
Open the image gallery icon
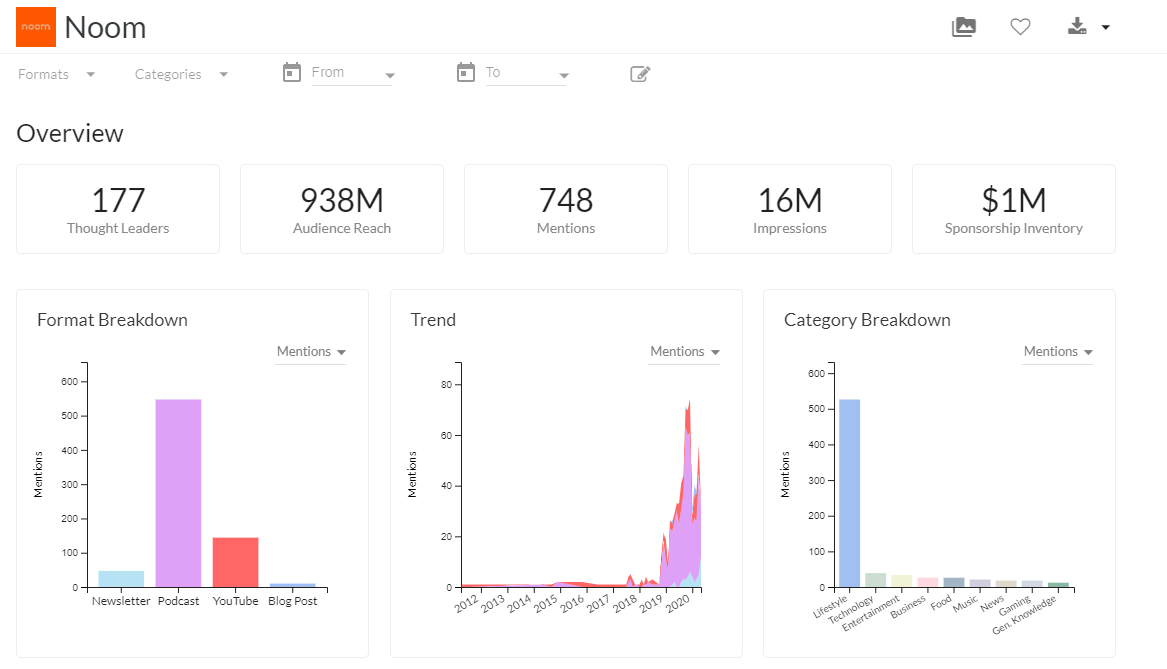pyautogui.click(x=963, y=27)
